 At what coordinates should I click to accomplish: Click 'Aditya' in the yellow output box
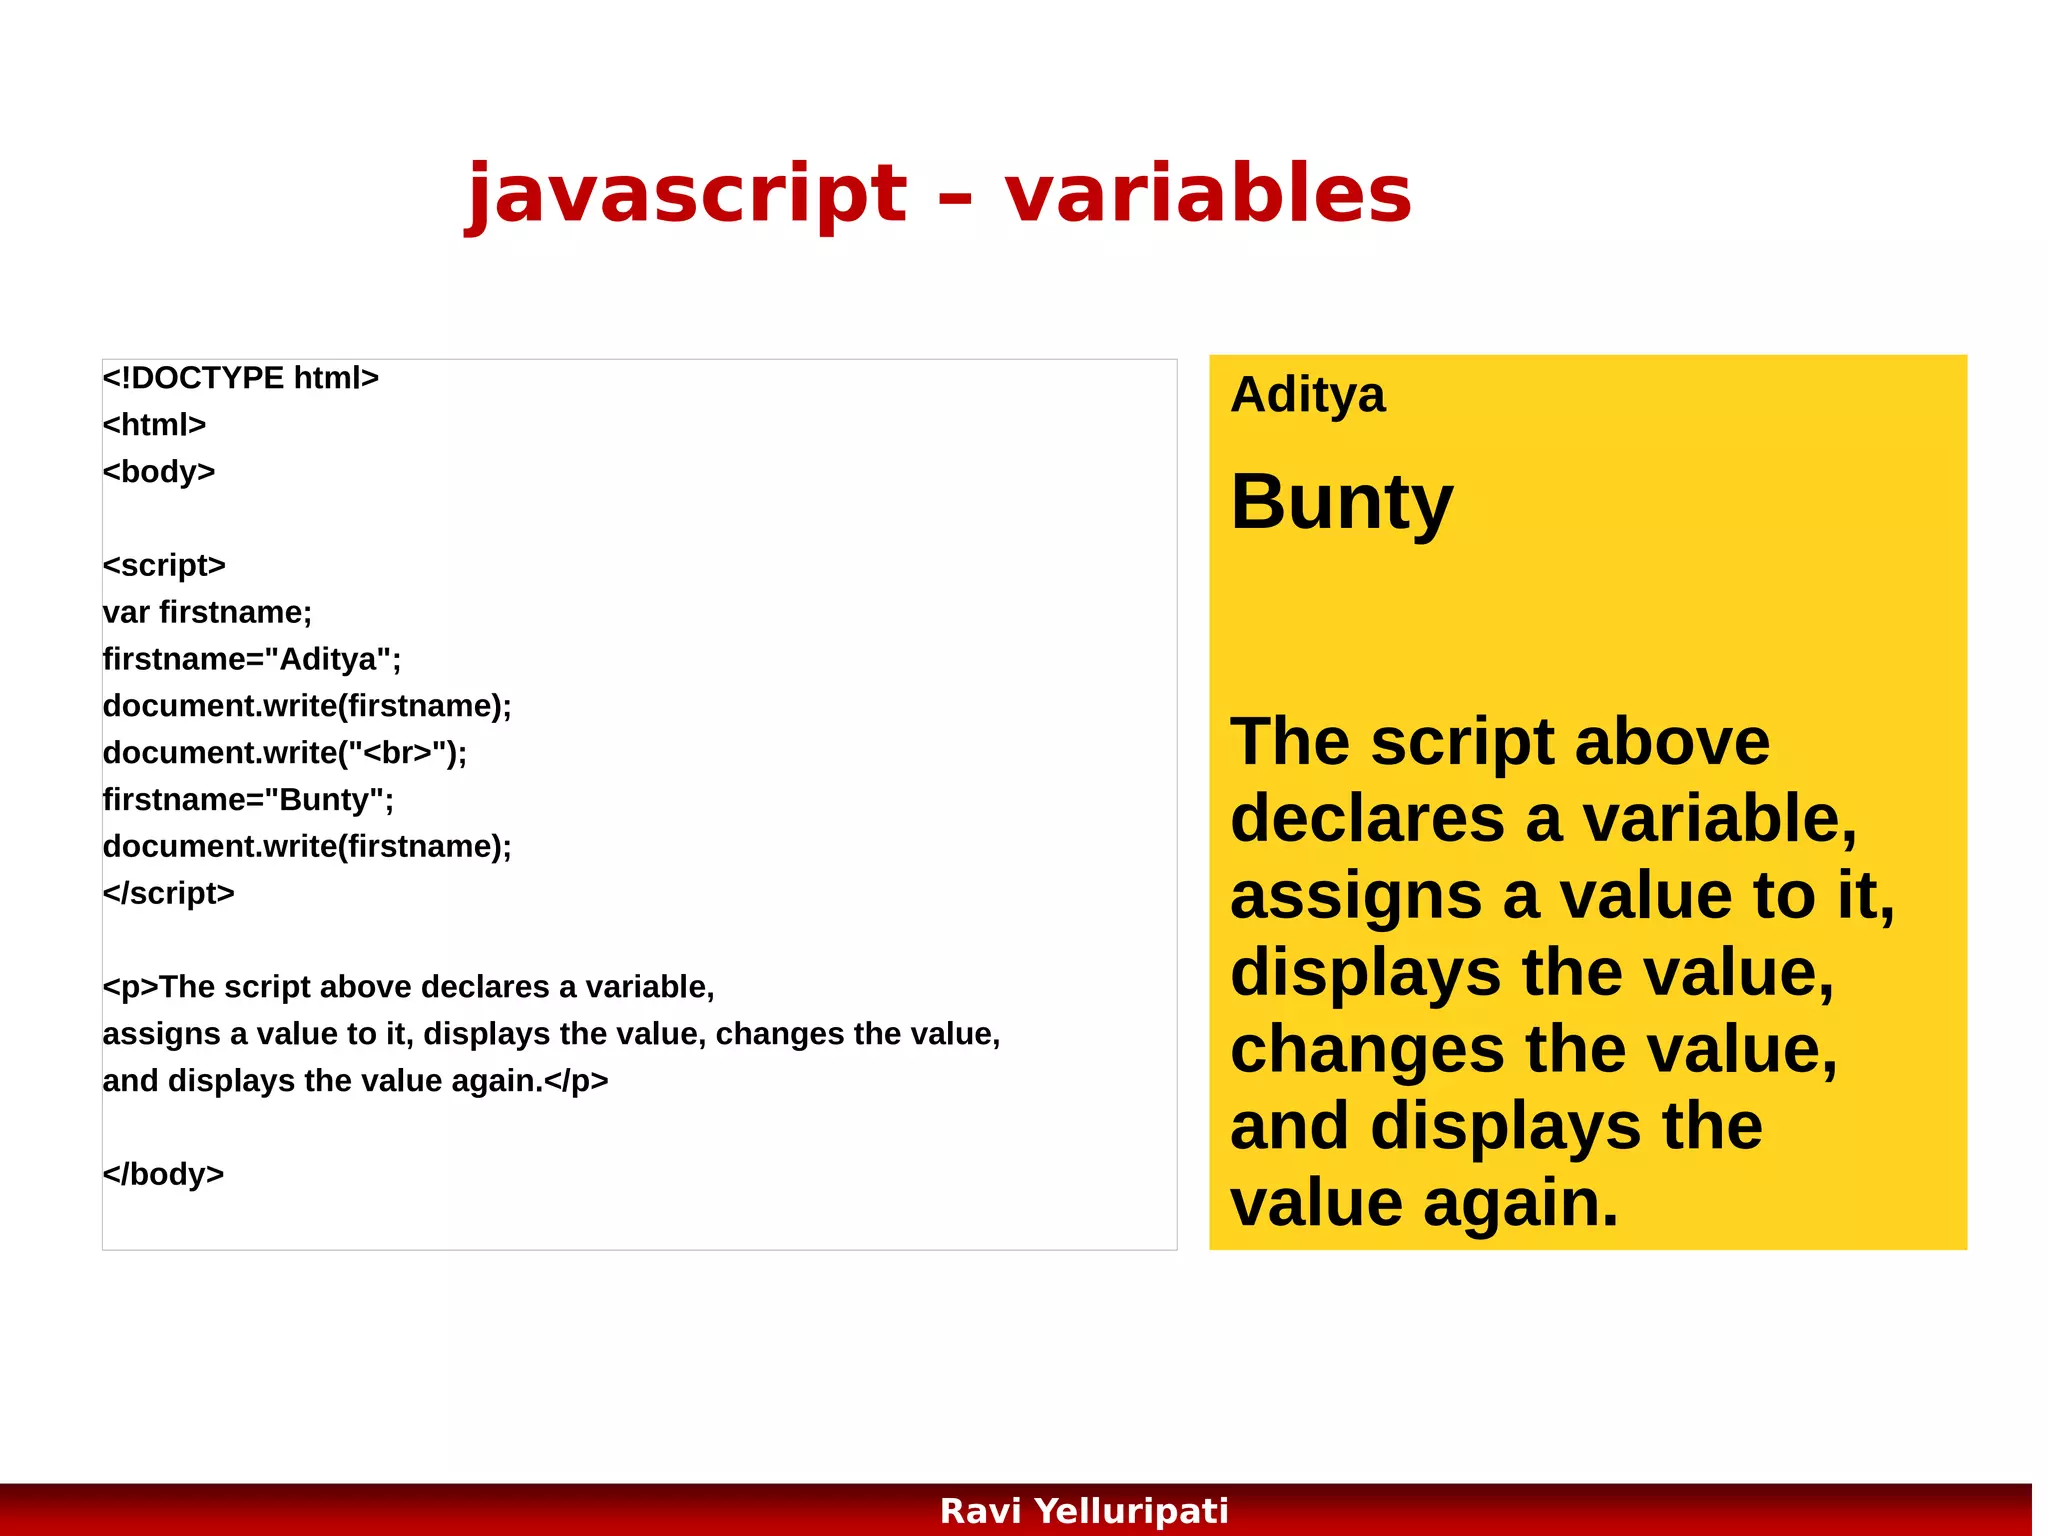(x=1307, y=395)
